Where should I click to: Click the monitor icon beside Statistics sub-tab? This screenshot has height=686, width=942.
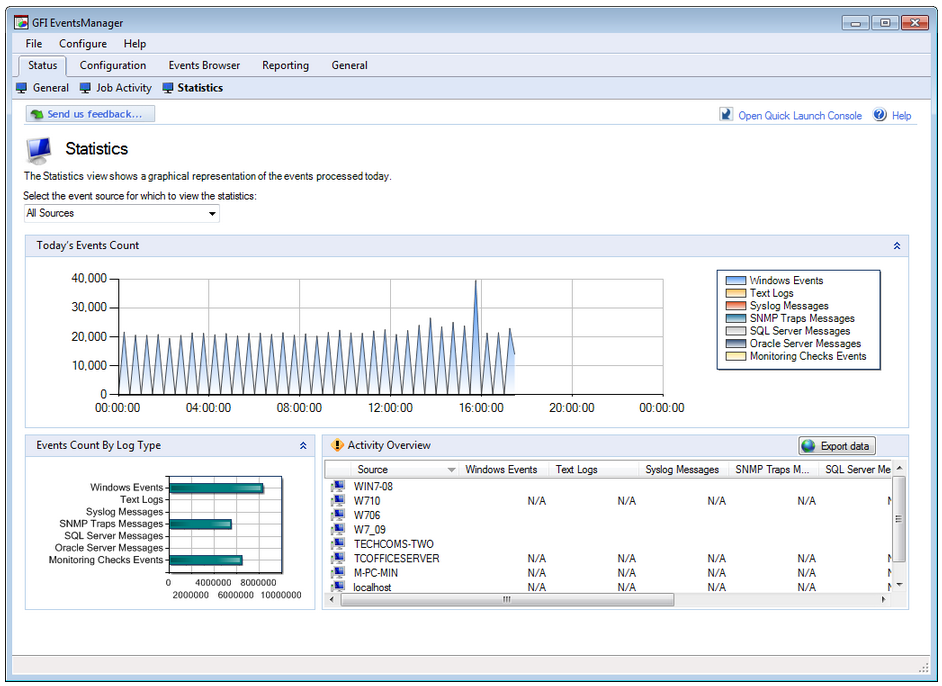[x=168, y=88]
